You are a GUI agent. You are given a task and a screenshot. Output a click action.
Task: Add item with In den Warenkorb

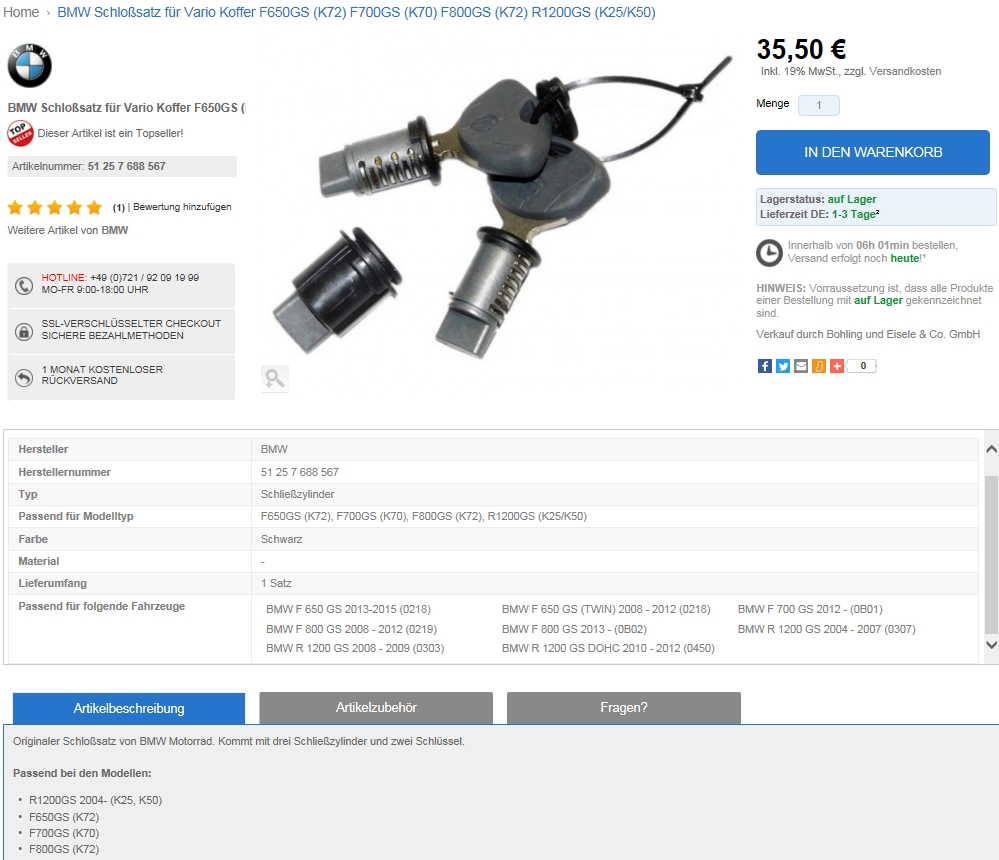coord(873,152)
